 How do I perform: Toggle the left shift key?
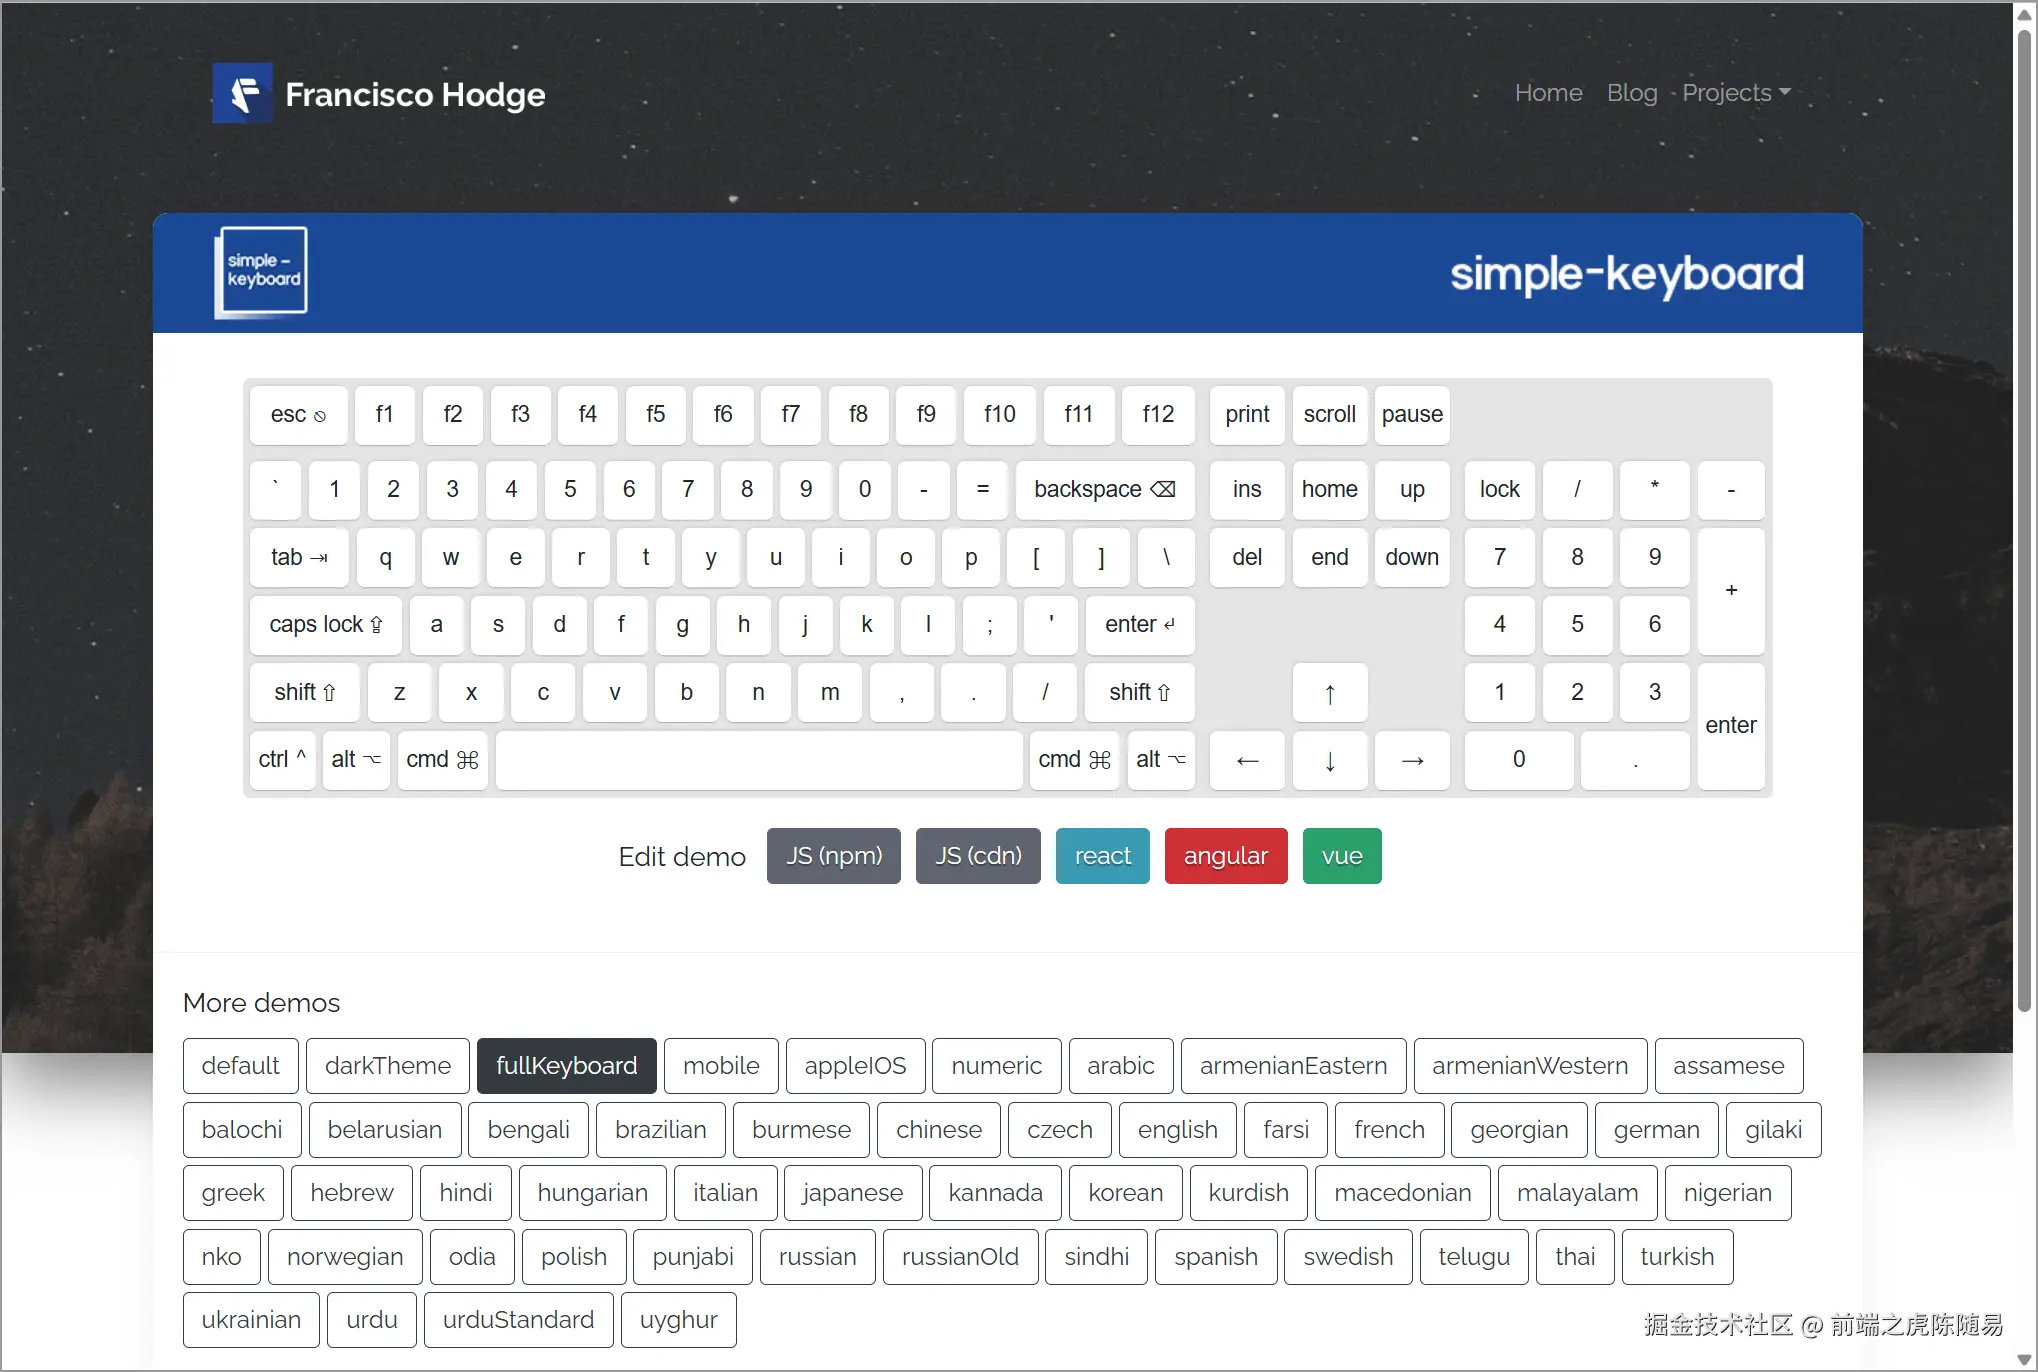coord(303,692)
